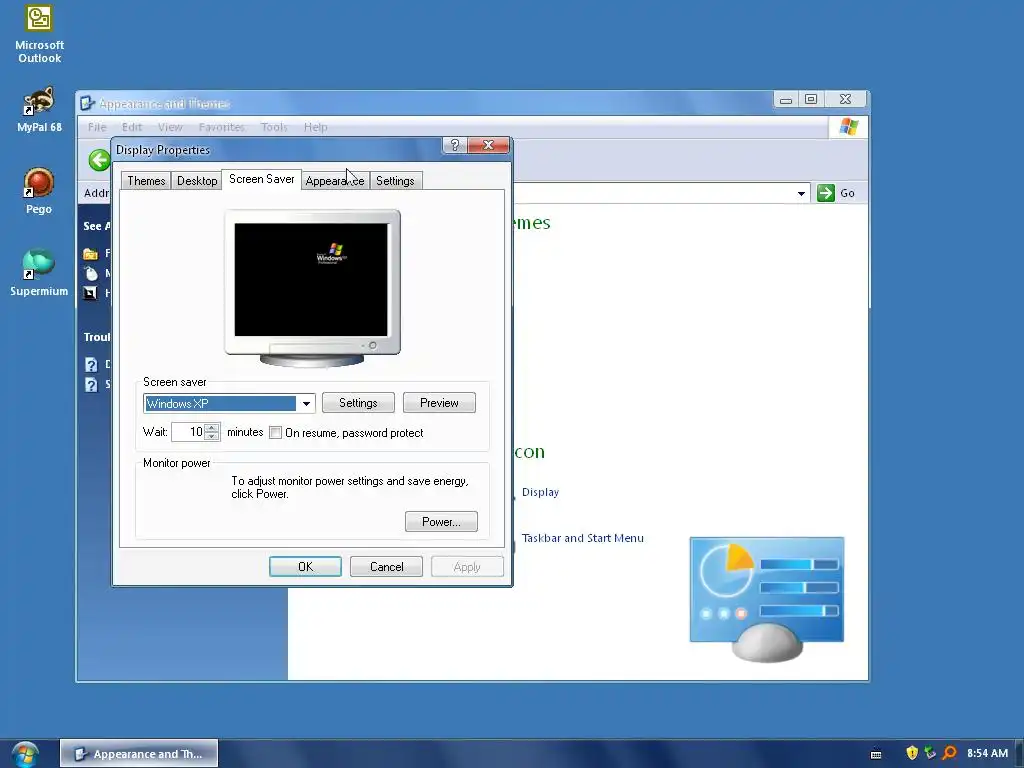The image size is (1024, 768).
Task: Click the green Back arrow in Appearance window
Action: (x=99, y=160)
